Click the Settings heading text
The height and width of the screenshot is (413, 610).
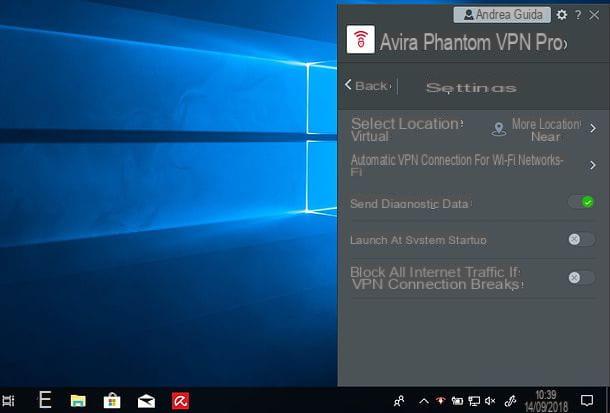click(x=471, y=88)
